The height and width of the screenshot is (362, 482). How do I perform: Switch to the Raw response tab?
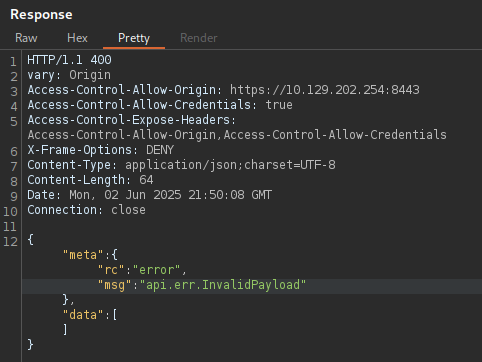click(x=26, y=38)
